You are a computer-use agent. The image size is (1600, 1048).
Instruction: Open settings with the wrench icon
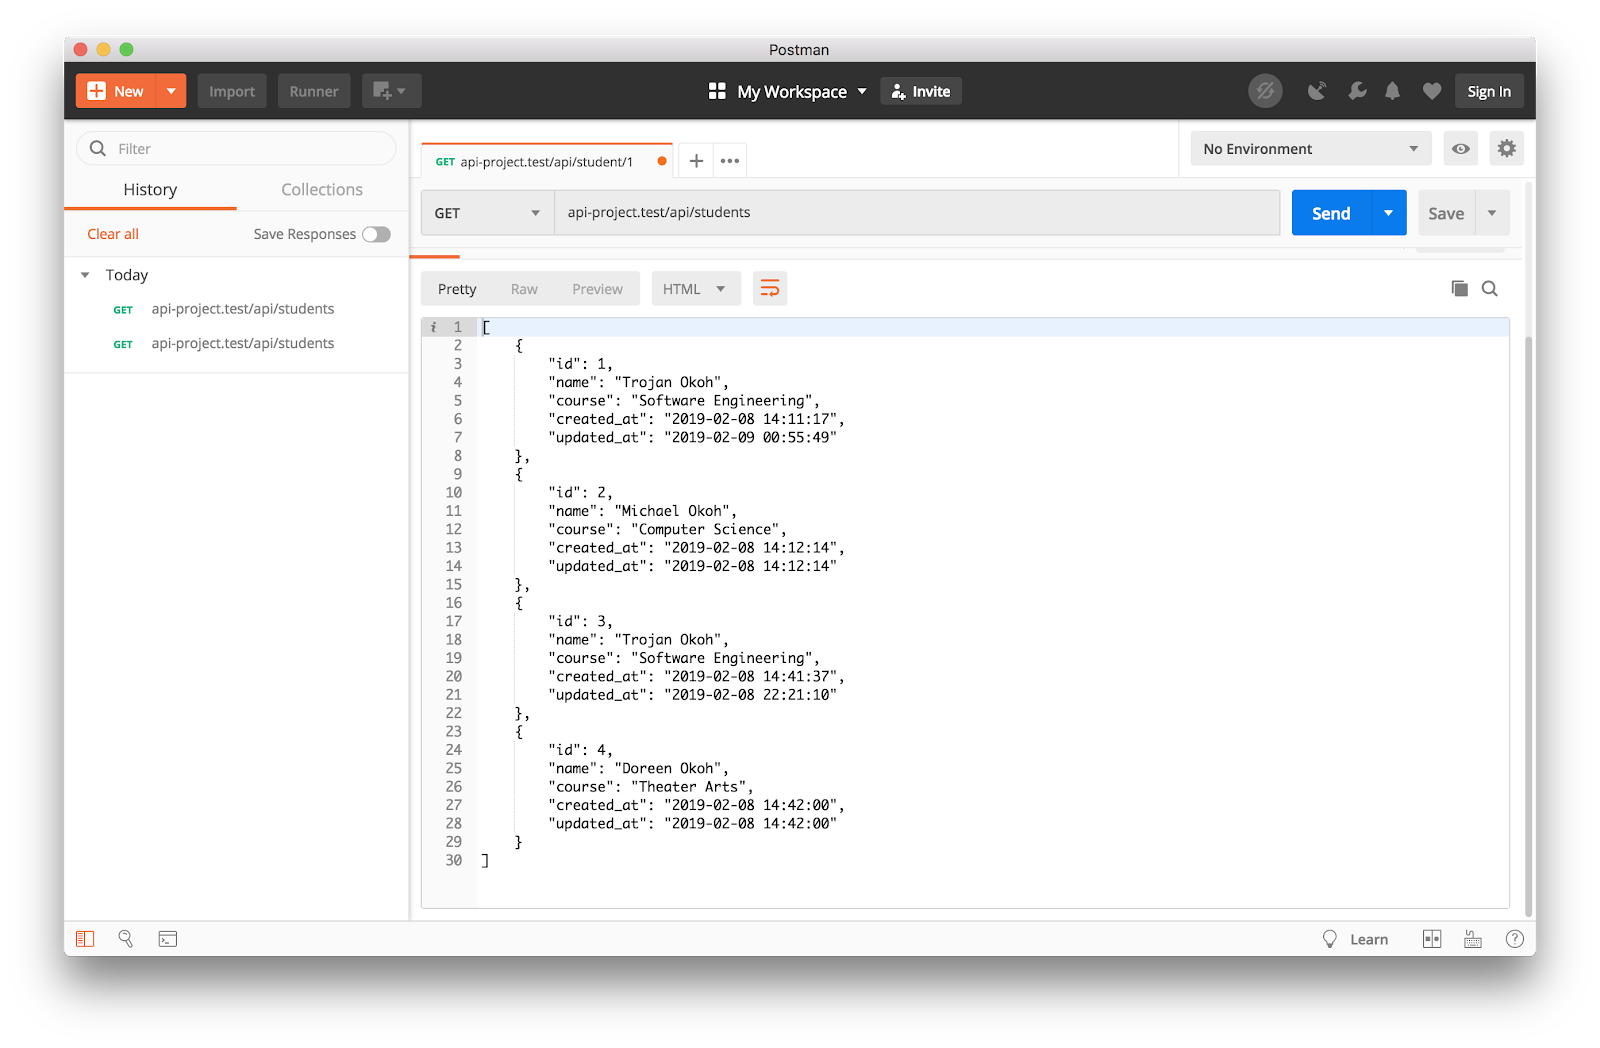[x=1357, y=91]
